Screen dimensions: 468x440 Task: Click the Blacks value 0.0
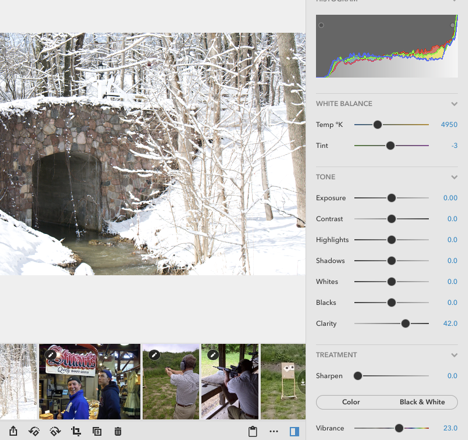(452, 303)
